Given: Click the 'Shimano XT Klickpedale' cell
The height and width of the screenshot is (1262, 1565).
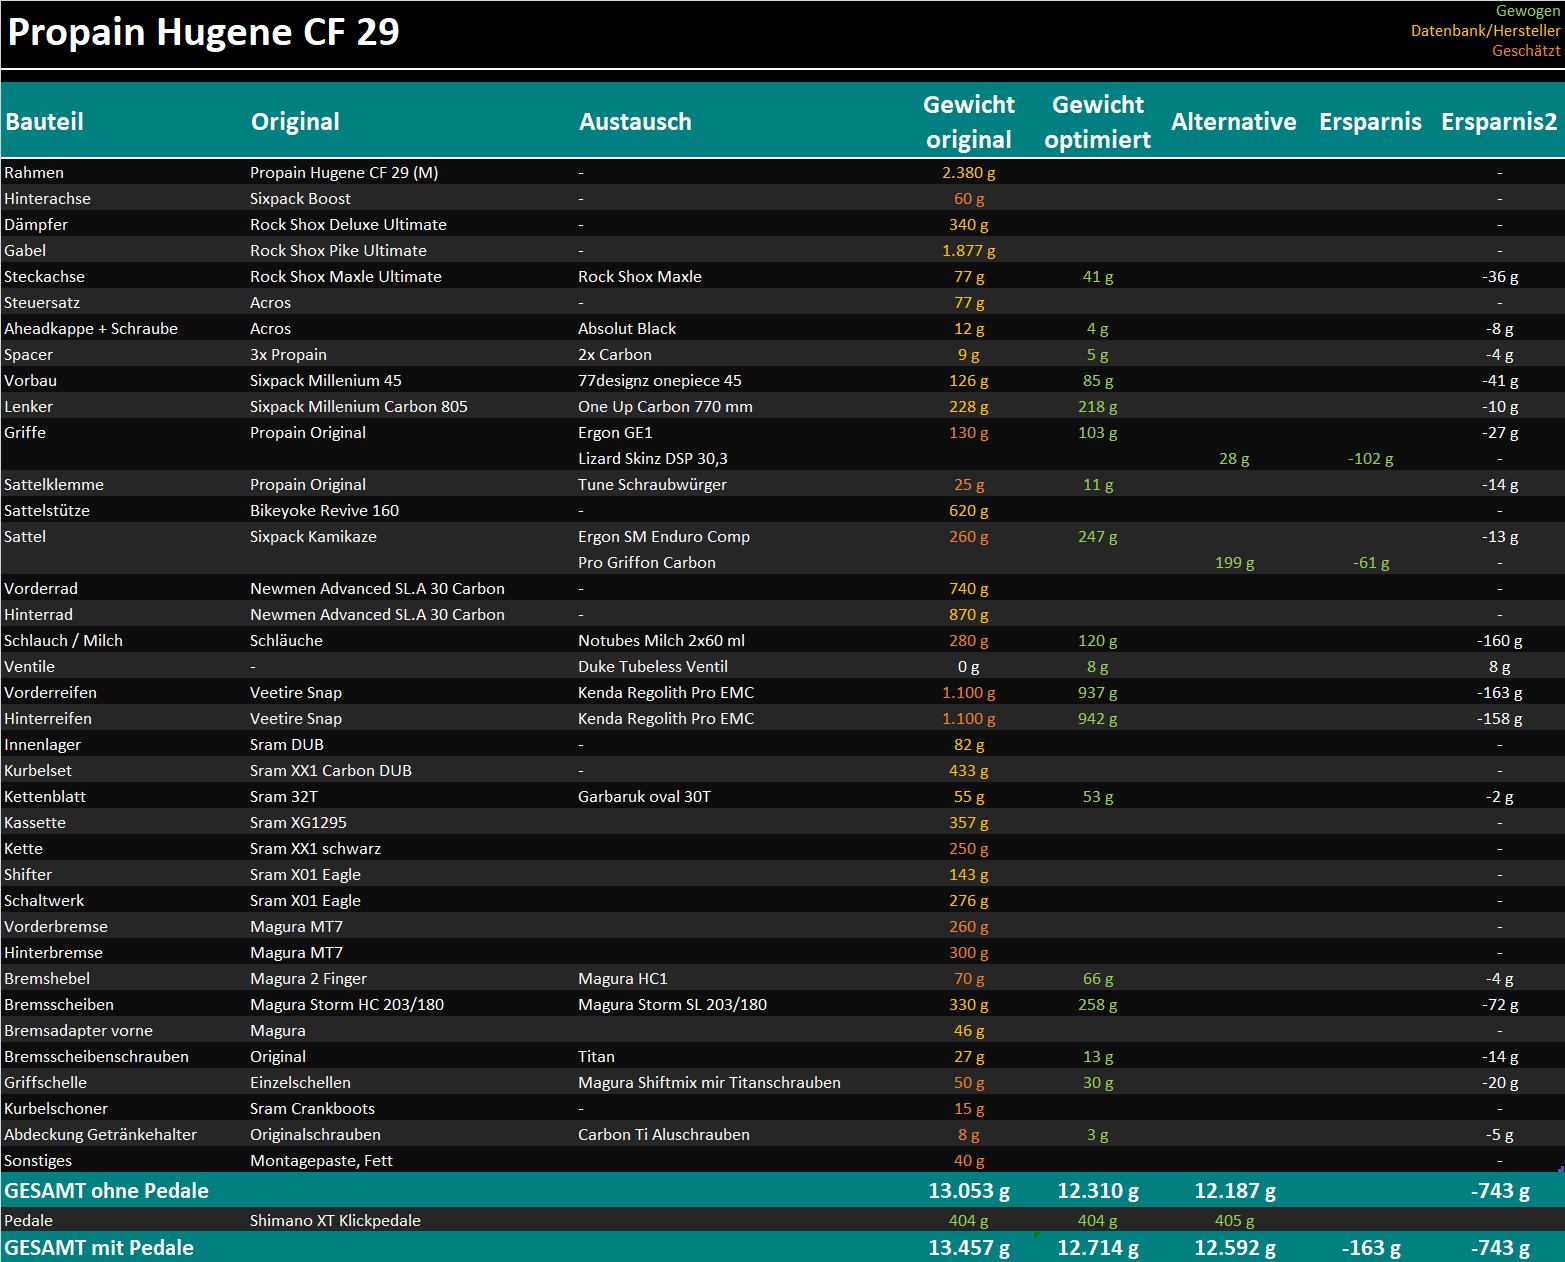Looking at the screenshot, I should click(x=335, y=1221).
